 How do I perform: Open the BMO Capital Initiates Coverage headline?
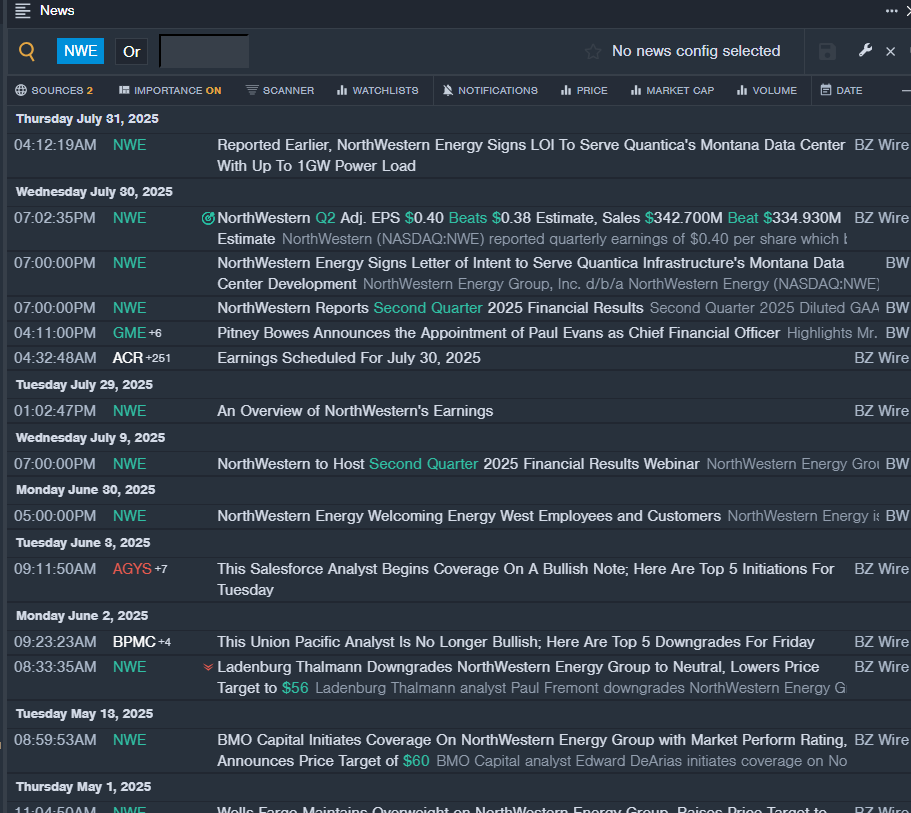532,751
